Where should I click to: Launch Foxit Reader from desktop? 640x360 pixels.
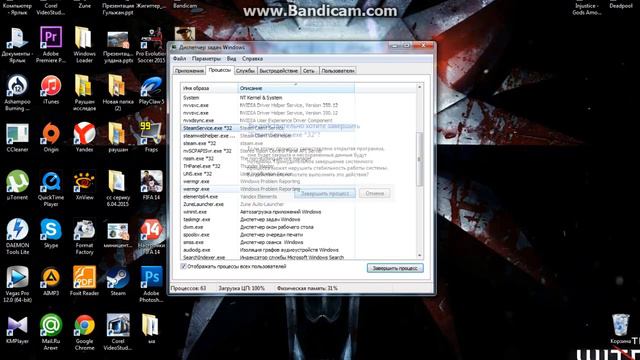84,281
